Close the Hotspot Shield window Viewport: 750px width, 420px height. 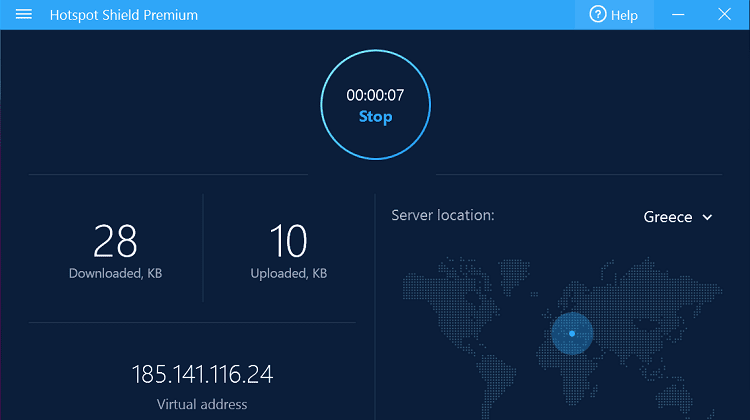(724, 14)
